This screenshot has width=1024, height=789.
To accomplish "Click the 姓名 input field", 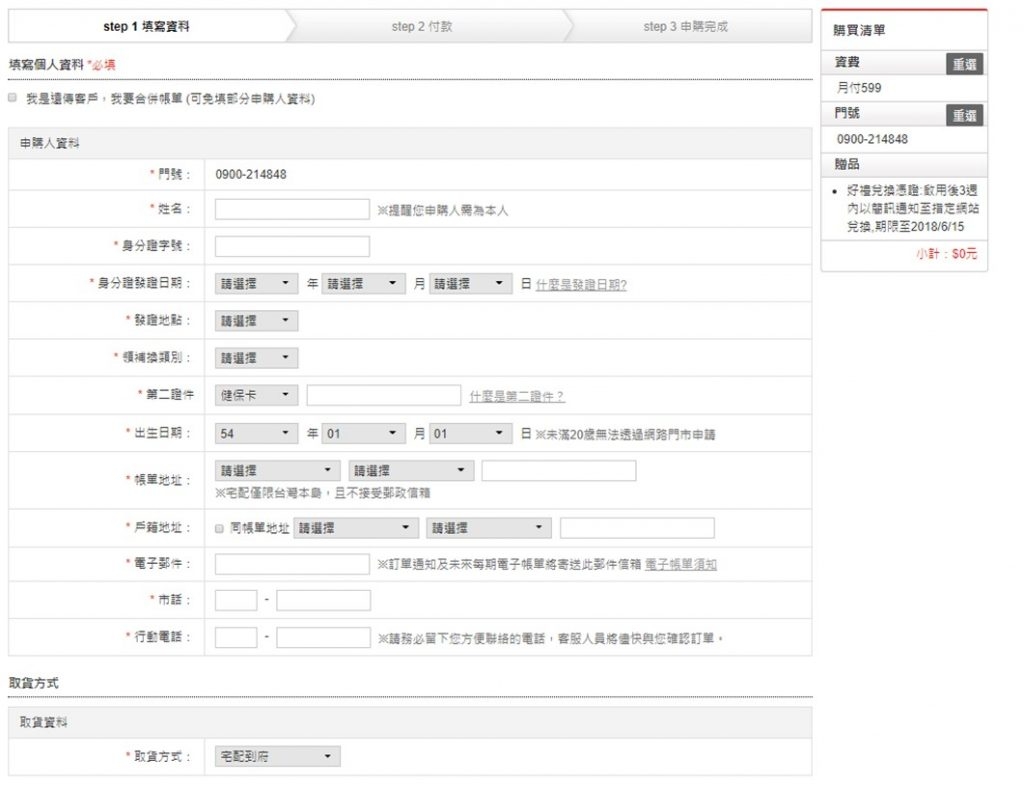I will (x=292, y=209).
